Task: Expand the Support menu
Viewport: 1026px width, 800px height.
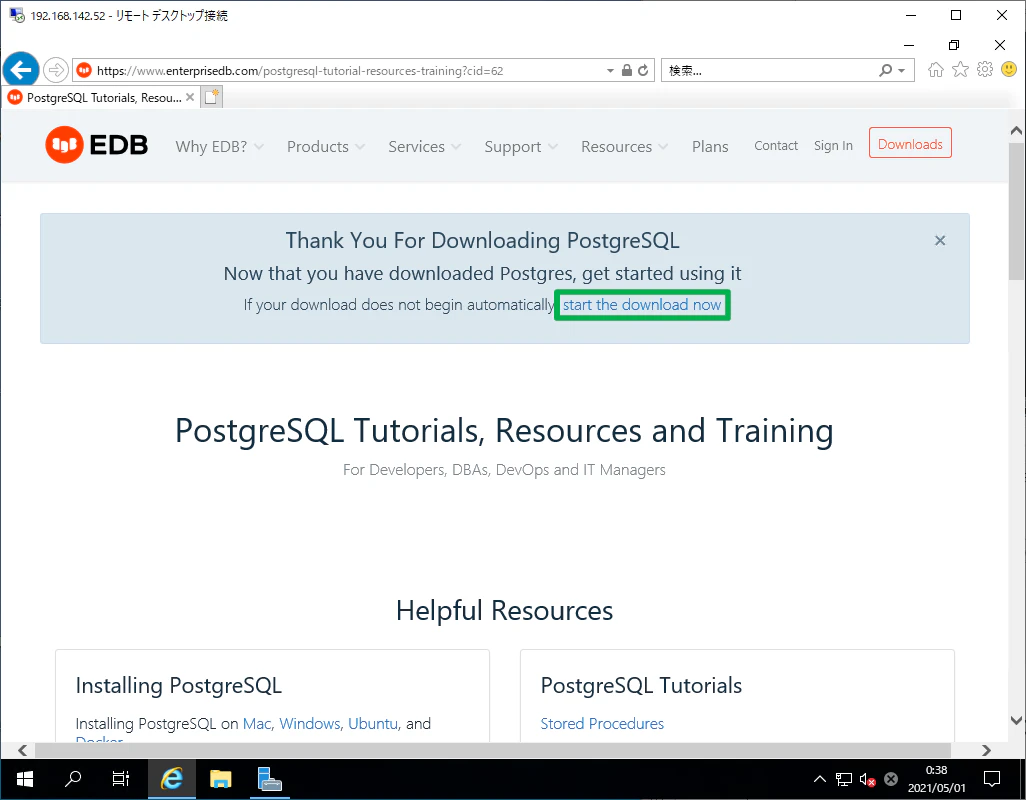Action: click(521, 147)
